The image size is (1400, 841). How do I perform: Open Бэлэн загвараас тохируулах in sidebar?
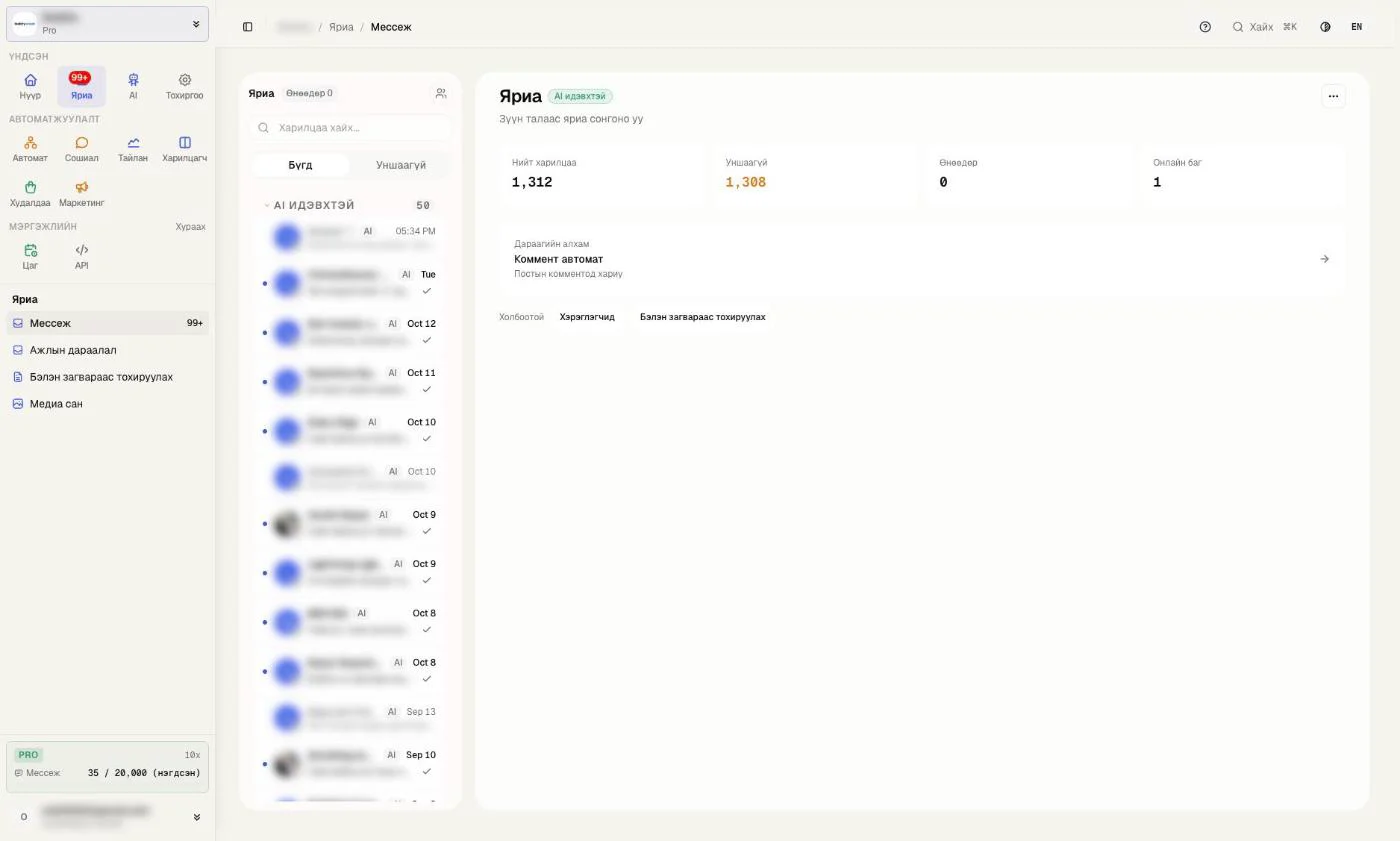coord(107,377)
